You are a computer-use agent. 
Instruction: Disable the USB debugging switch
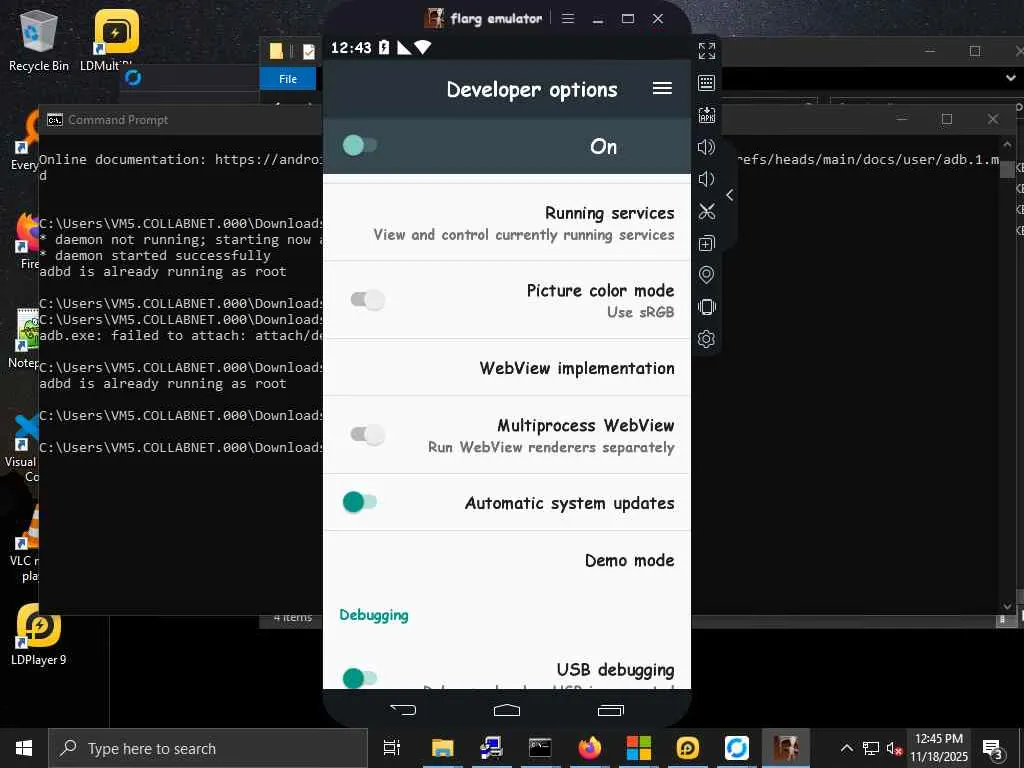360,678
